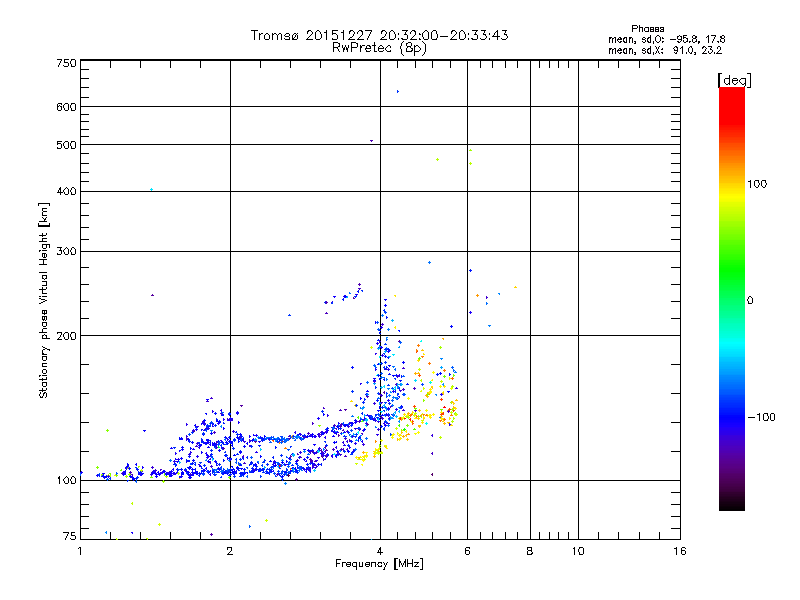Screen dimensions: 800x600
Task: Click the y-axis tick label '100'
Action: click(66, 481)
